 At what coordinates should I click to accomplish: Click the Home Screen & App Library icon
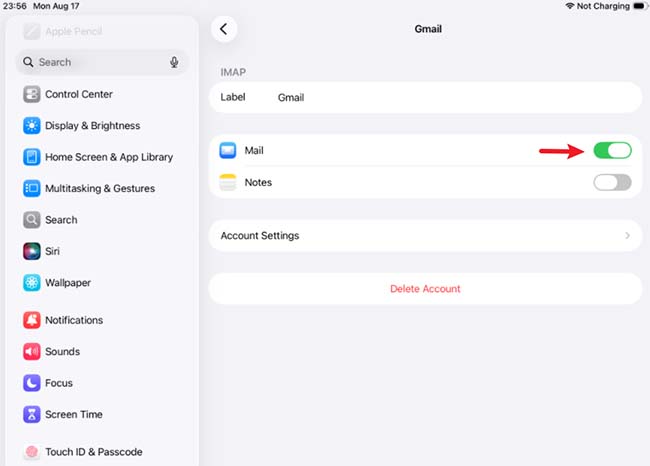32,157
